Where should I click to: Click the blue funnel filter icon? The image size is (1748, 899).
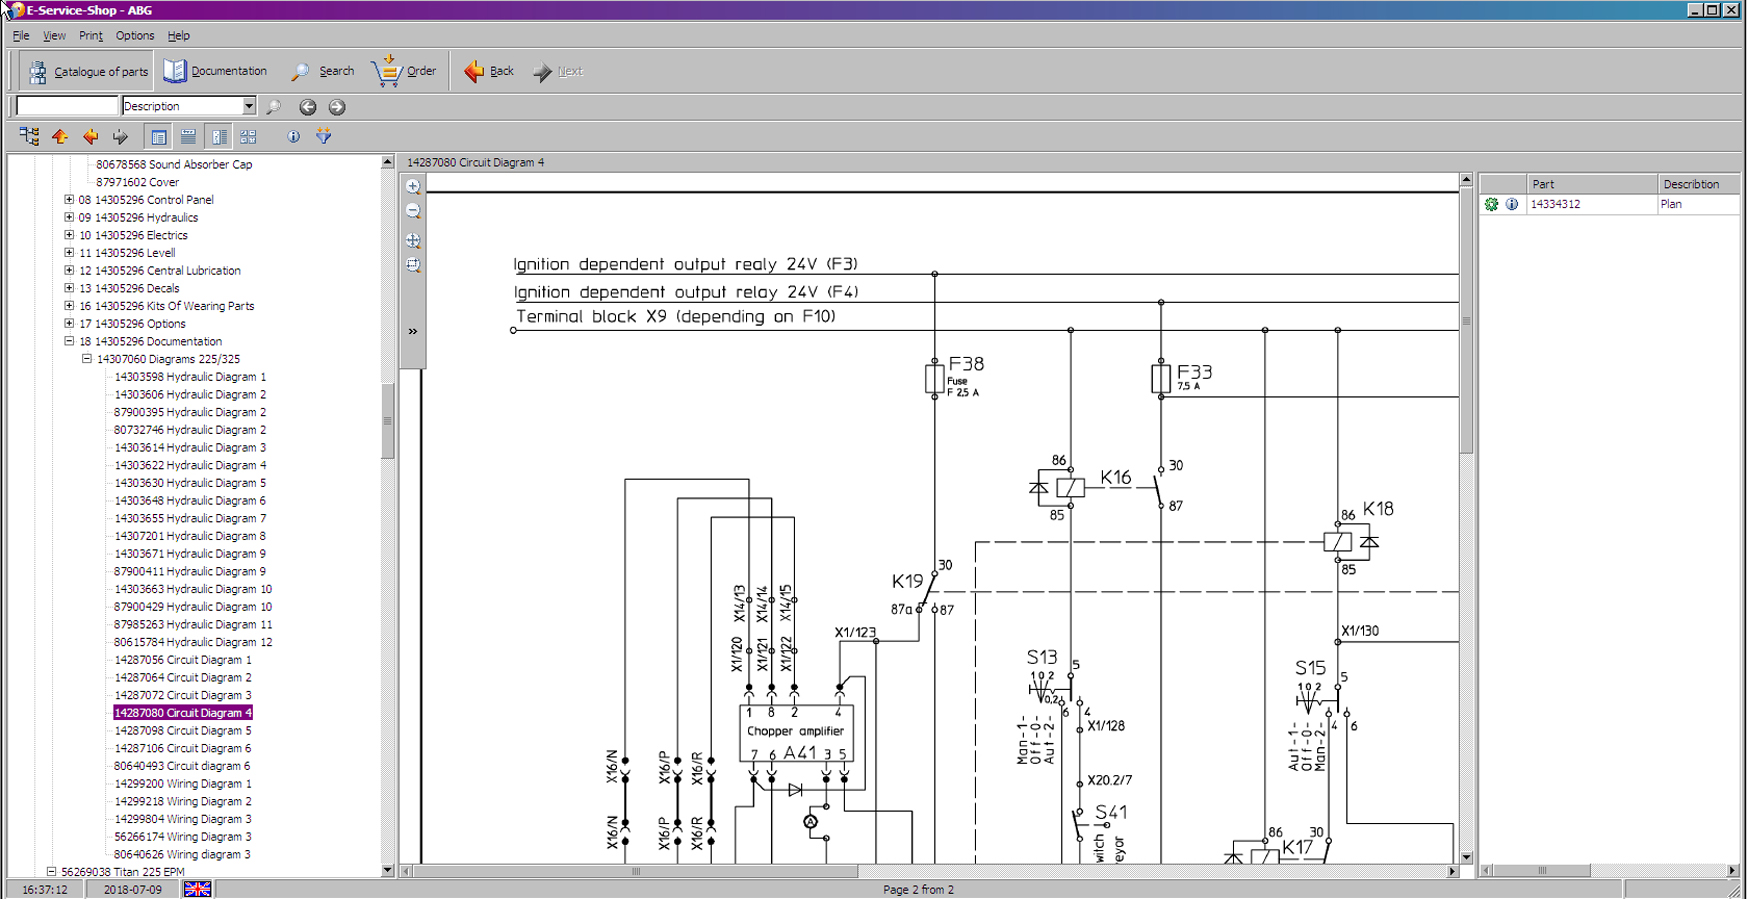[323, 136]
